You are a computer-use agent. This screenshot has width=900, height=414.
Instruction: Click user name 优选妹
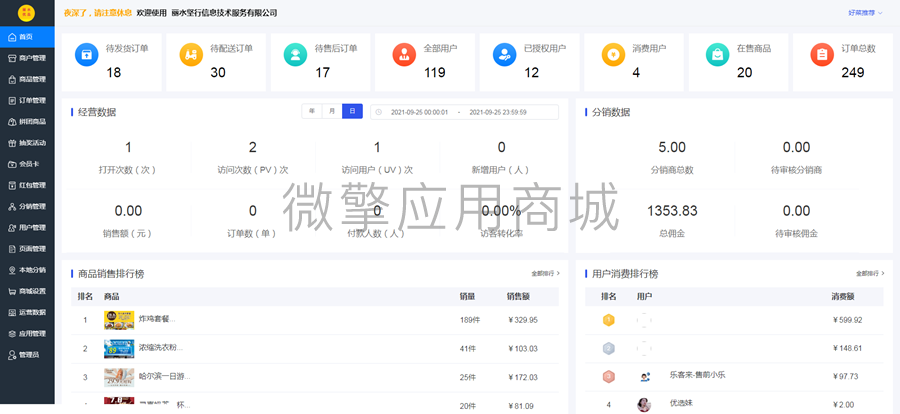click(681, 403)
